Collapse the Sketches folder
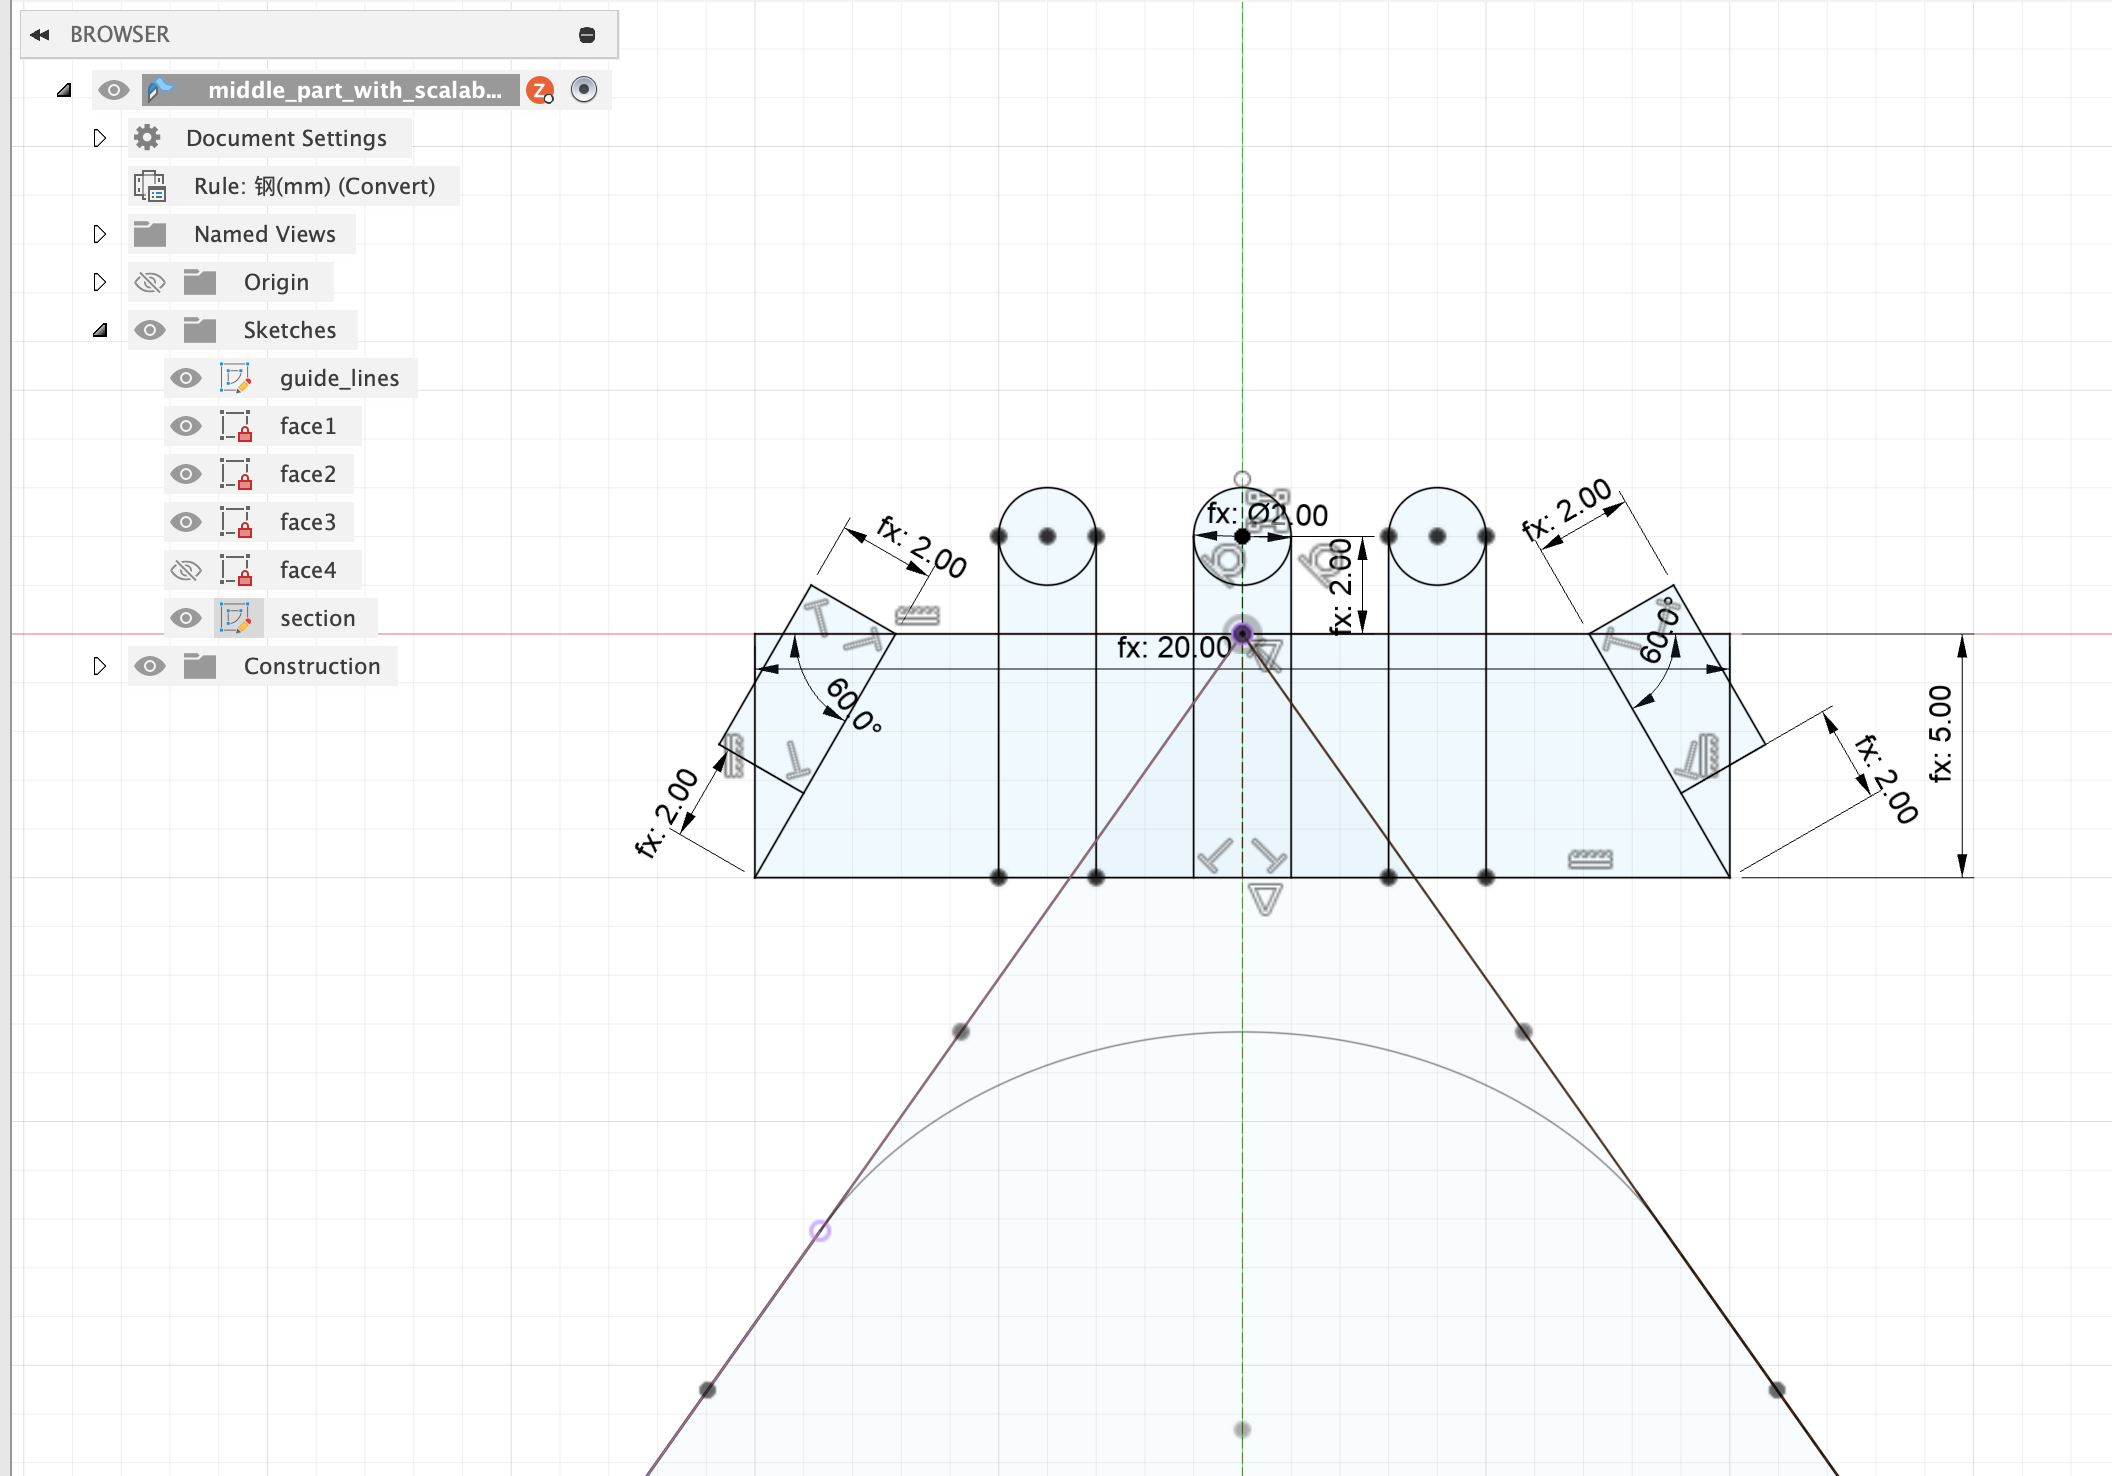 tap(99, 330)
